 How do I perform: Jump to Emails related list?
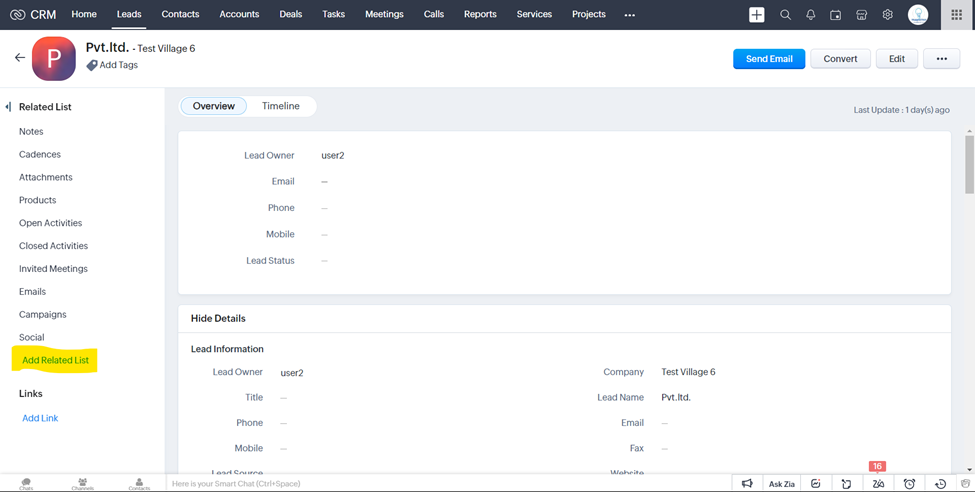click(x=32, y=292)
